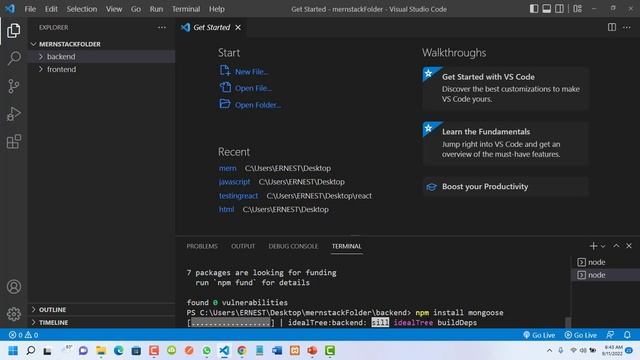Screen dimensions: 640x360
Task: Open recent folder mern
Action: click(227, 168)
